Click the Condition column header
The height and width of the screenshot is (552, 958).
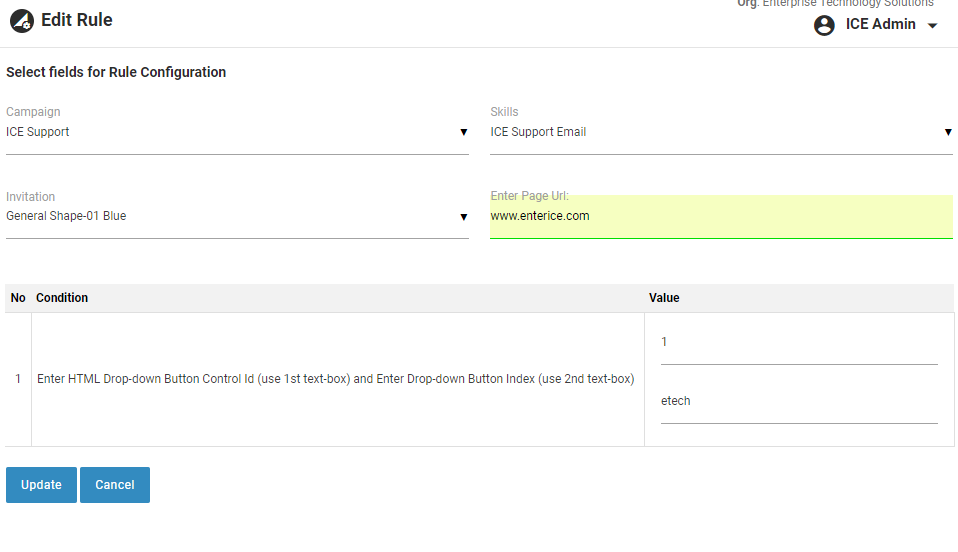pyautogui.click(x=62, y=298)
